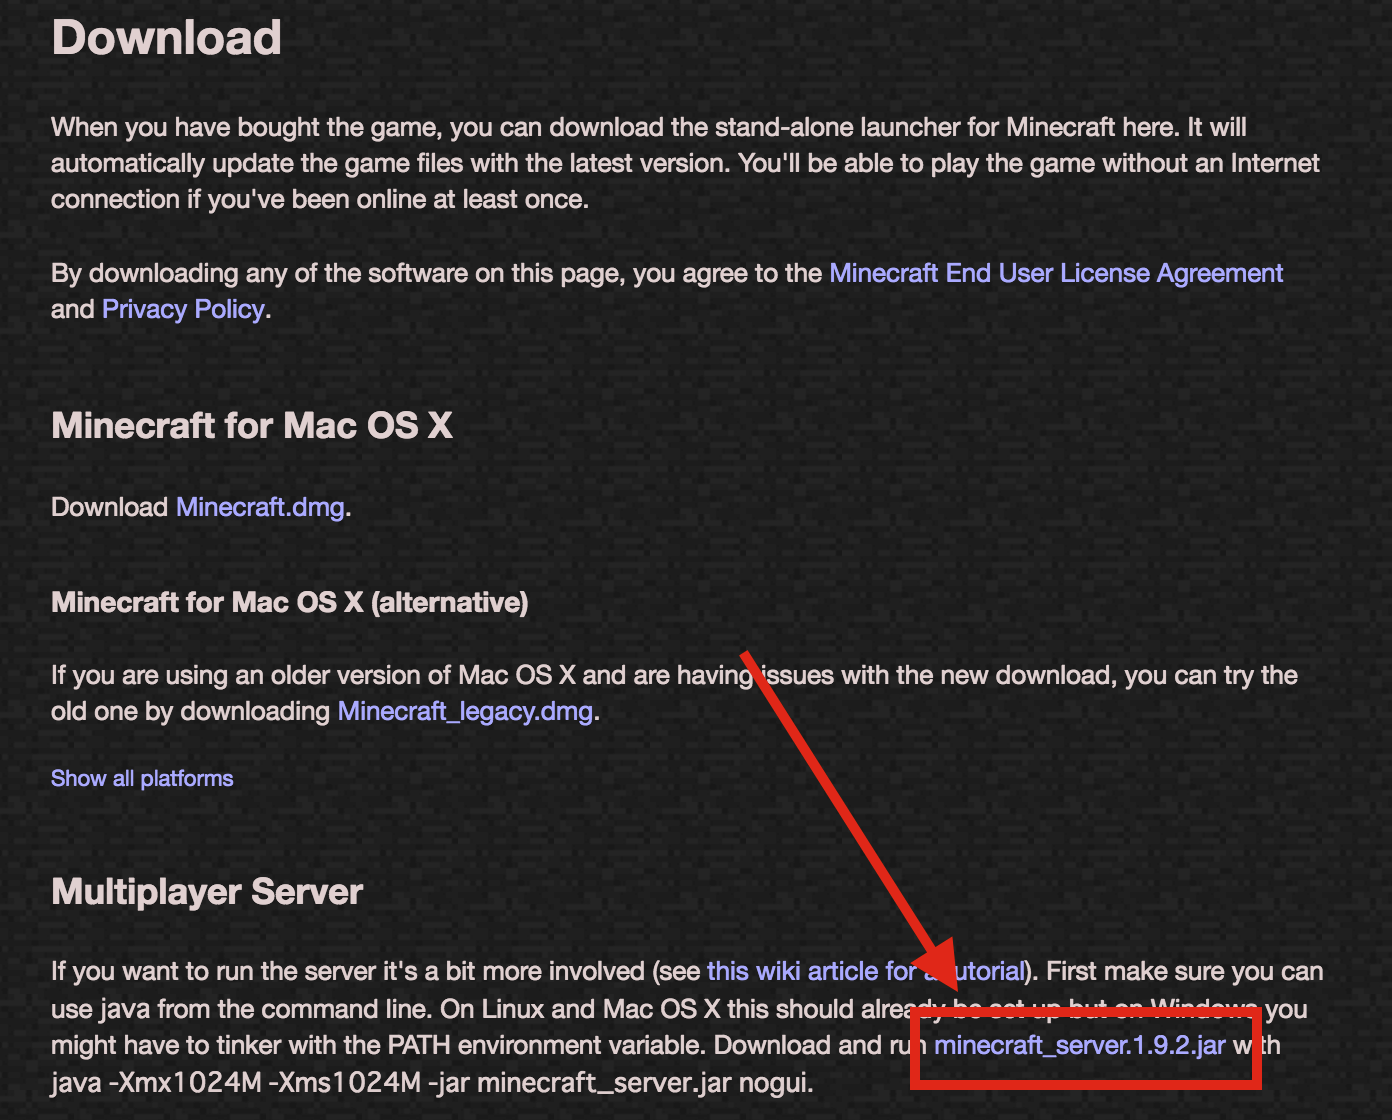Expand Show all platforms
Screen dimensions: 1392x1120
(142, 778)
